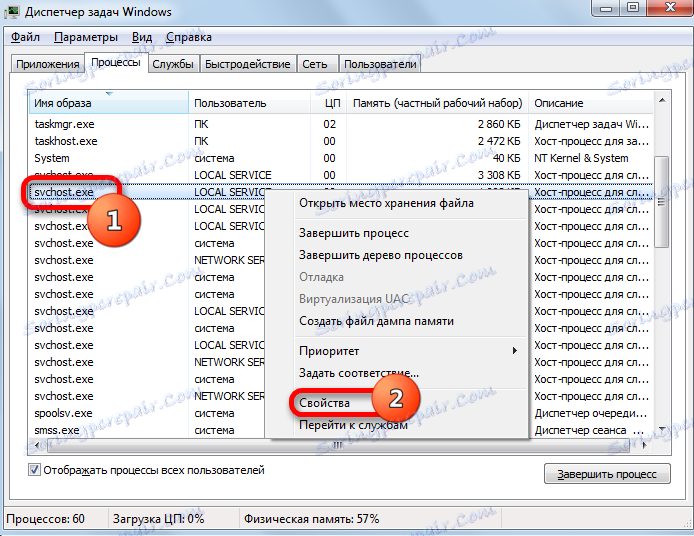This screenshot has width=694, height=536.
Task: Sort by Описание column header
Action: click(x=590, y=103)
